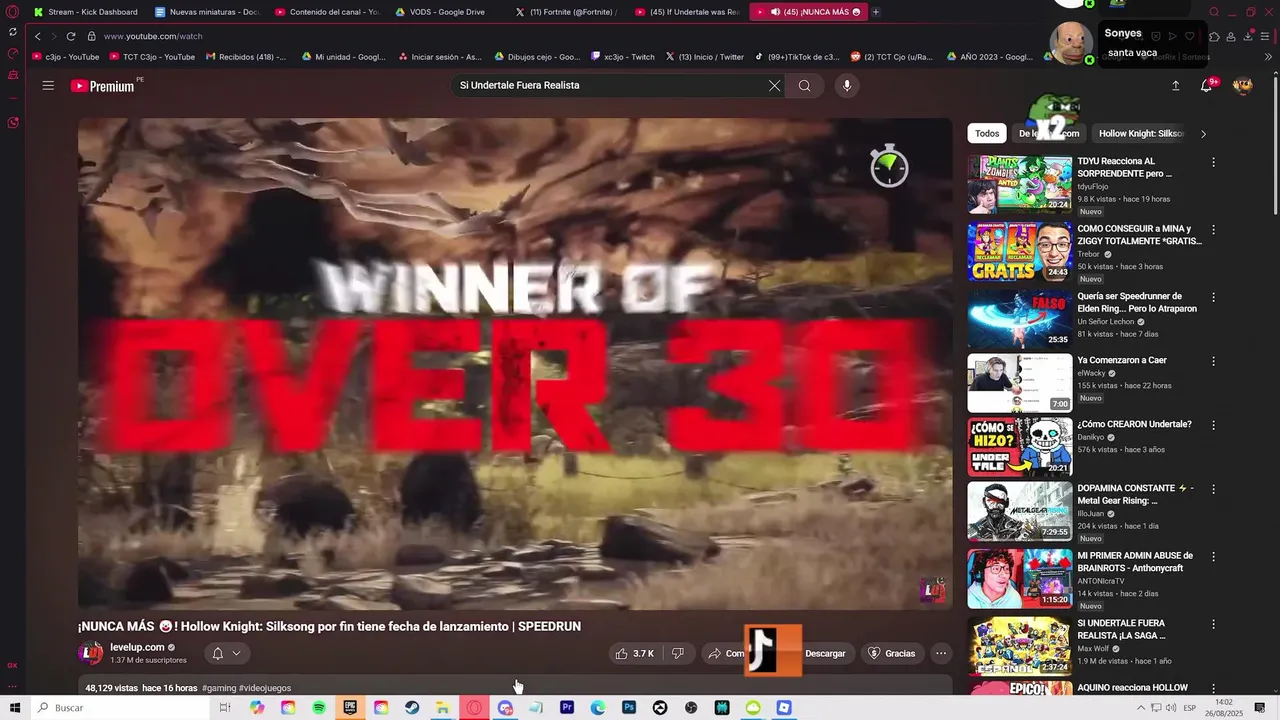This screenshot has height=720, width=1280.
Task: Open the account avatar menu
Action: click(1243, 86)
